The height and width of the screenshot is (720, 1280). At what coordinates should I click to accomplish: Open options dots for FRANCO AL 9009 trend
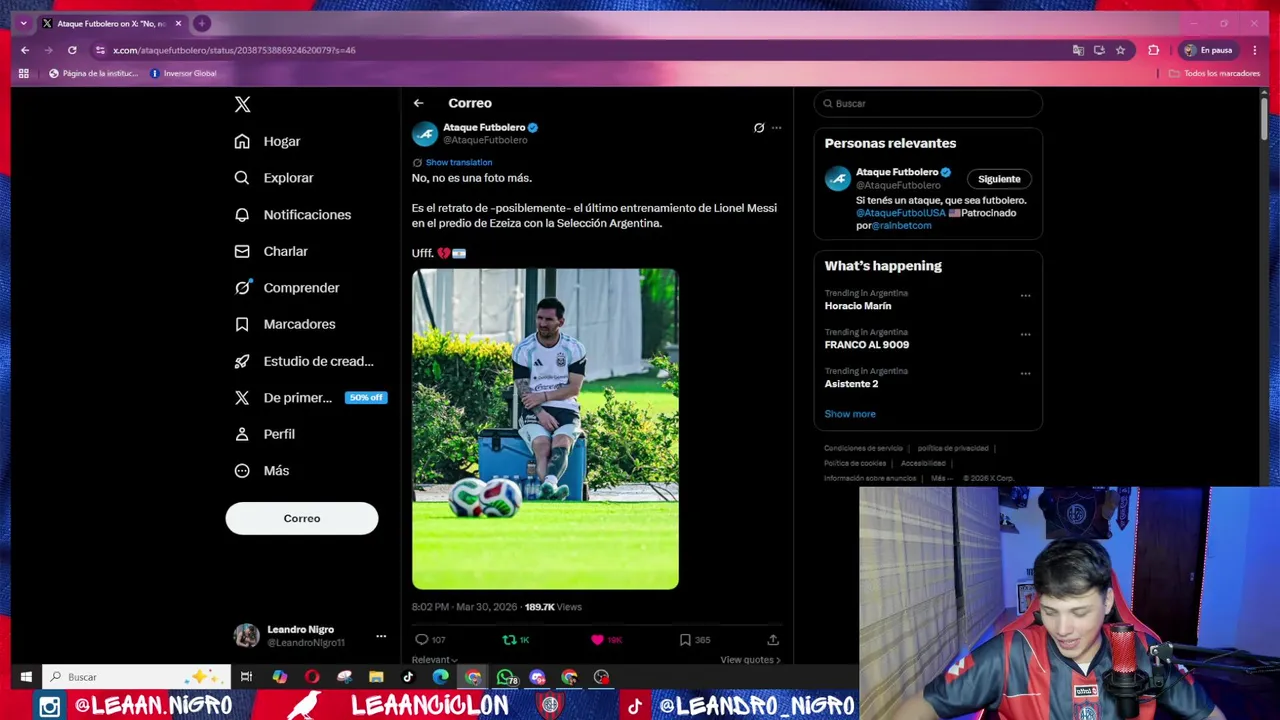[1025, 334]
